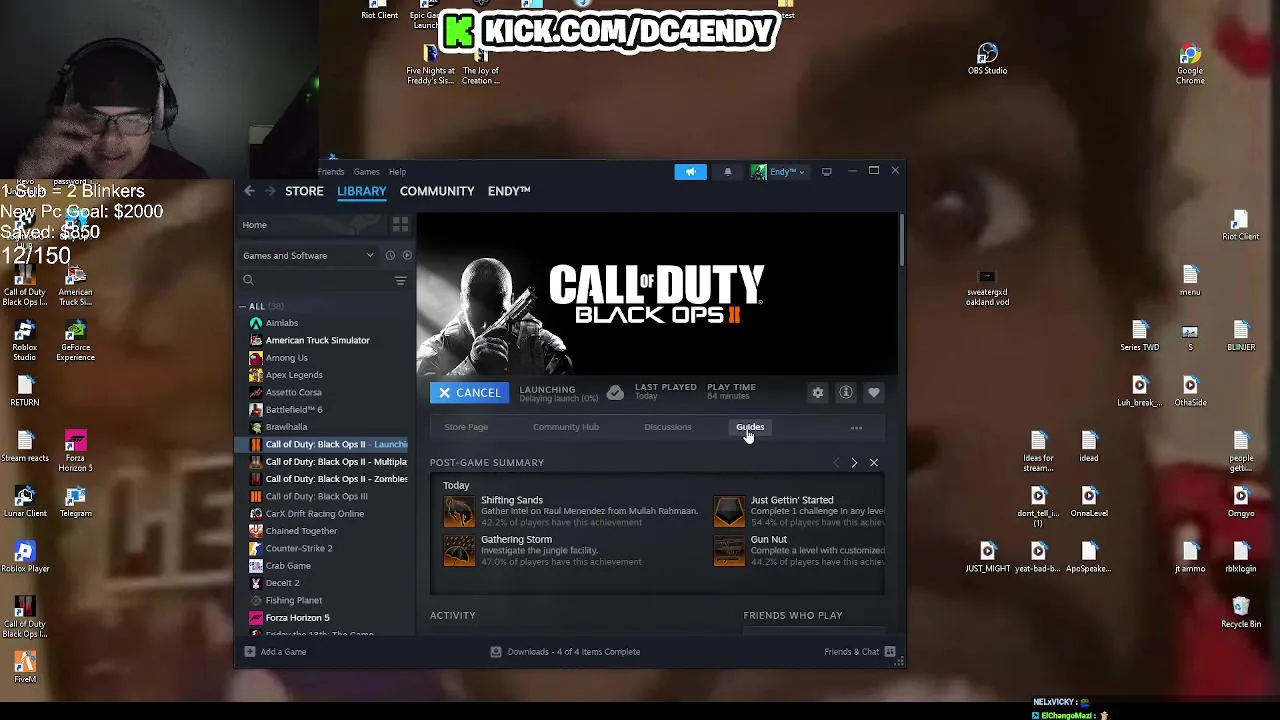Click the Steam announcements megaphone icon

[690, 172]
